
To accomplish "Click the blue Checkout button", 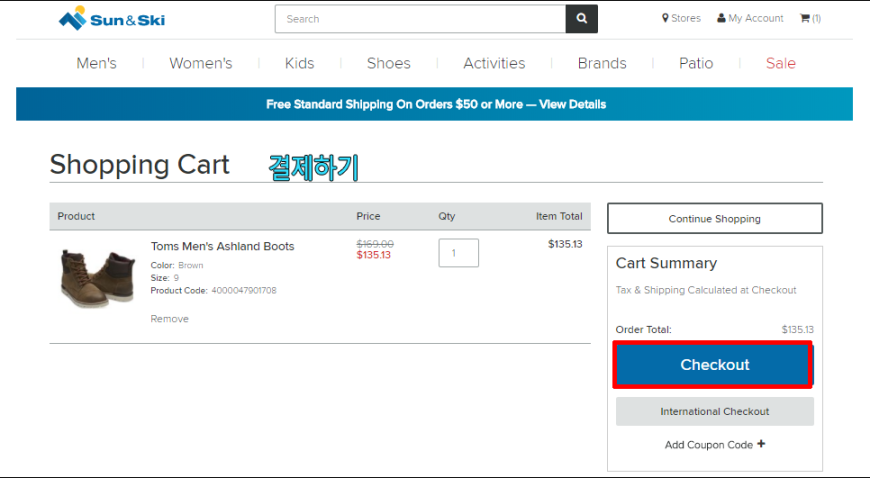I will point(714,365).
